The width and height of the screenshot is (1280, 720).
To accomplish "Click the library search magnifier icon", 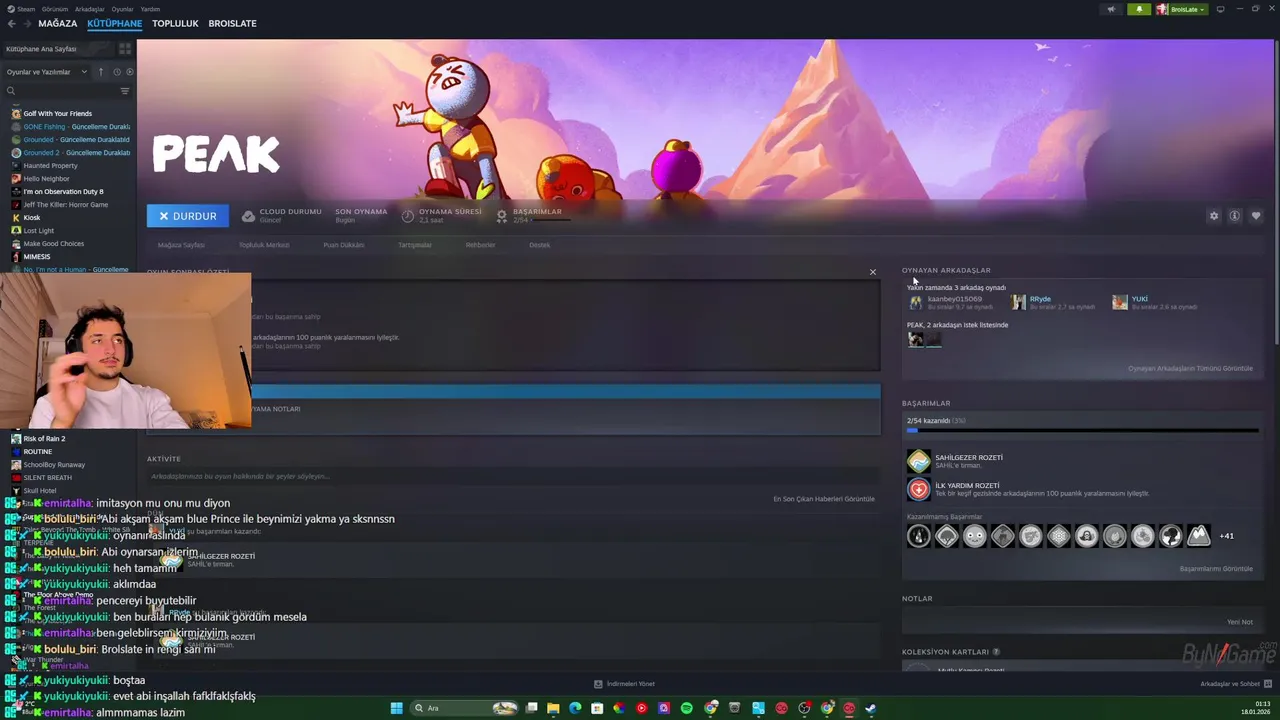I will coord(11,91).
